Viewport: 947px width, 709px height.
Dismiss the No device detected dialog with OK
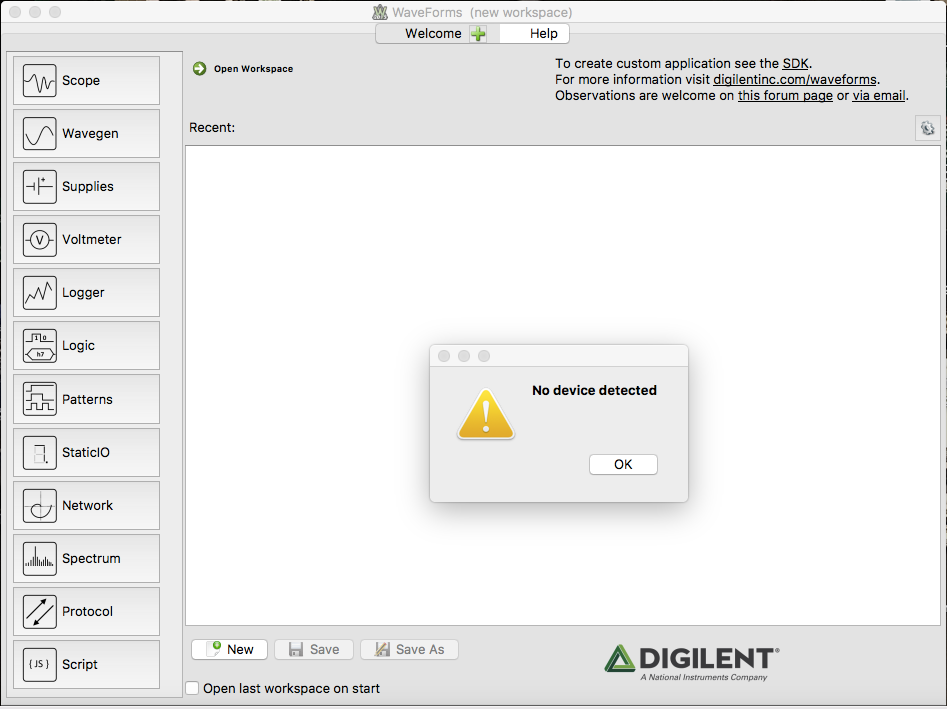tap(623, 464)
